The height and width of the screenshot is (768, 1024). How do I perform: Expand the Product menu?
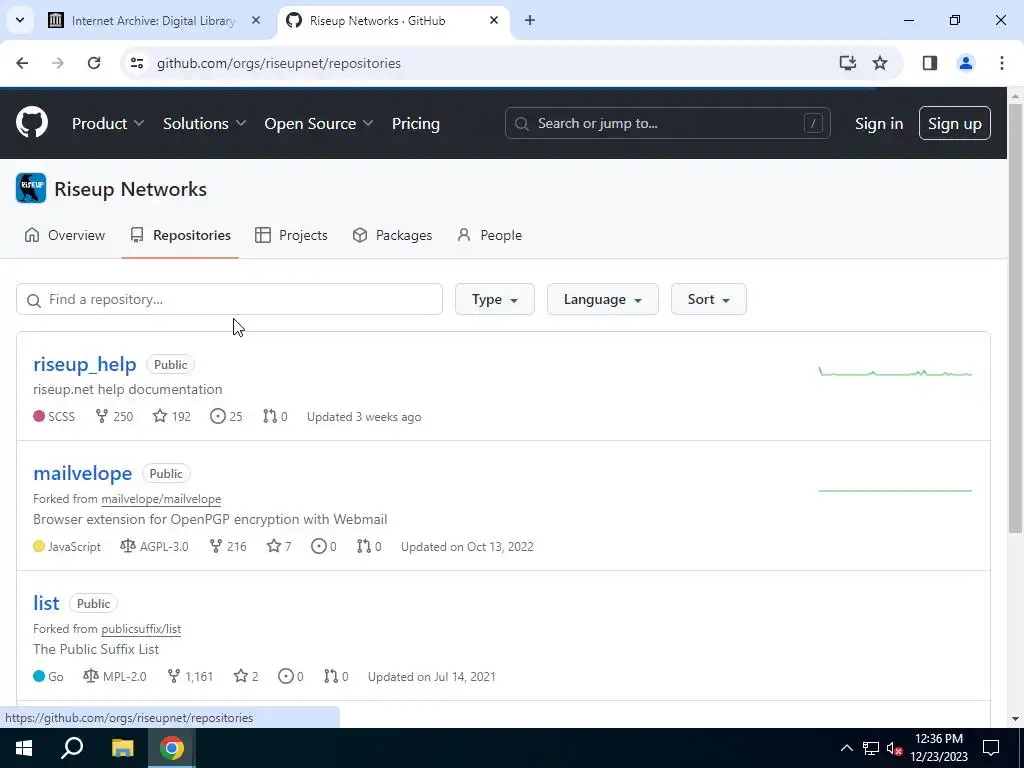[108, 123]
